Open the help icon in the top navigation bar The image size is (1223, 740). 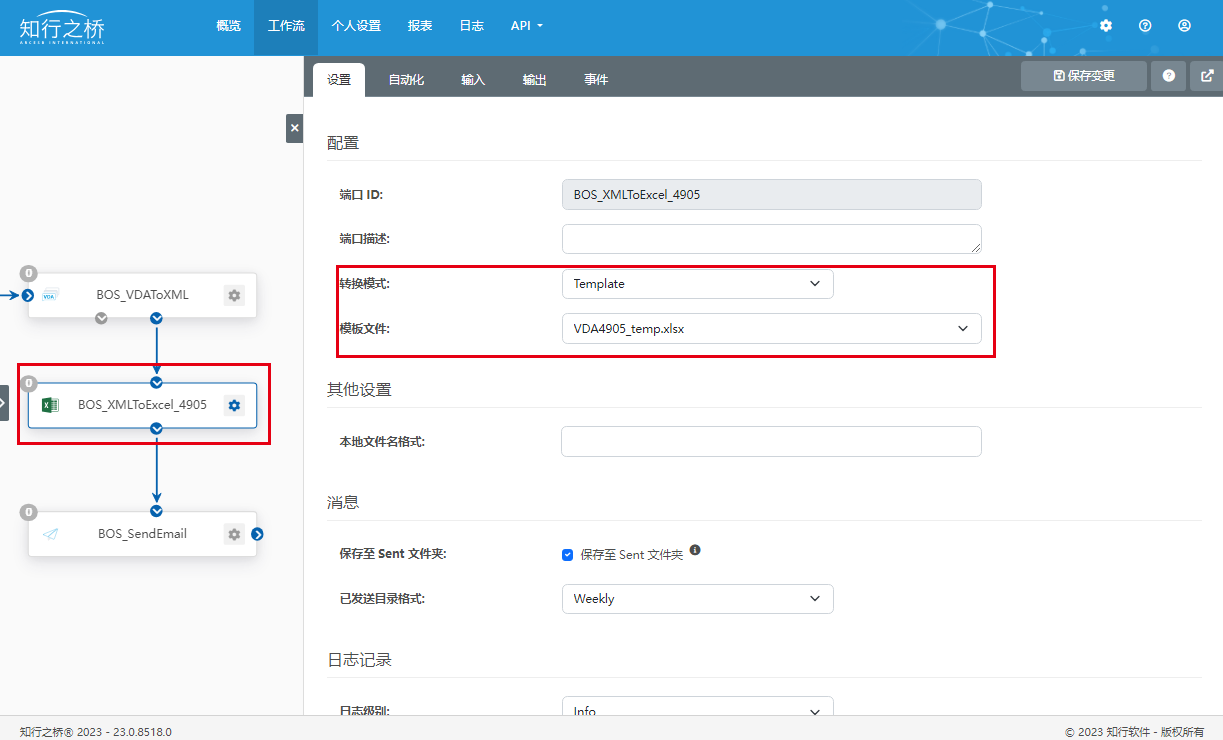[1145, 26]
